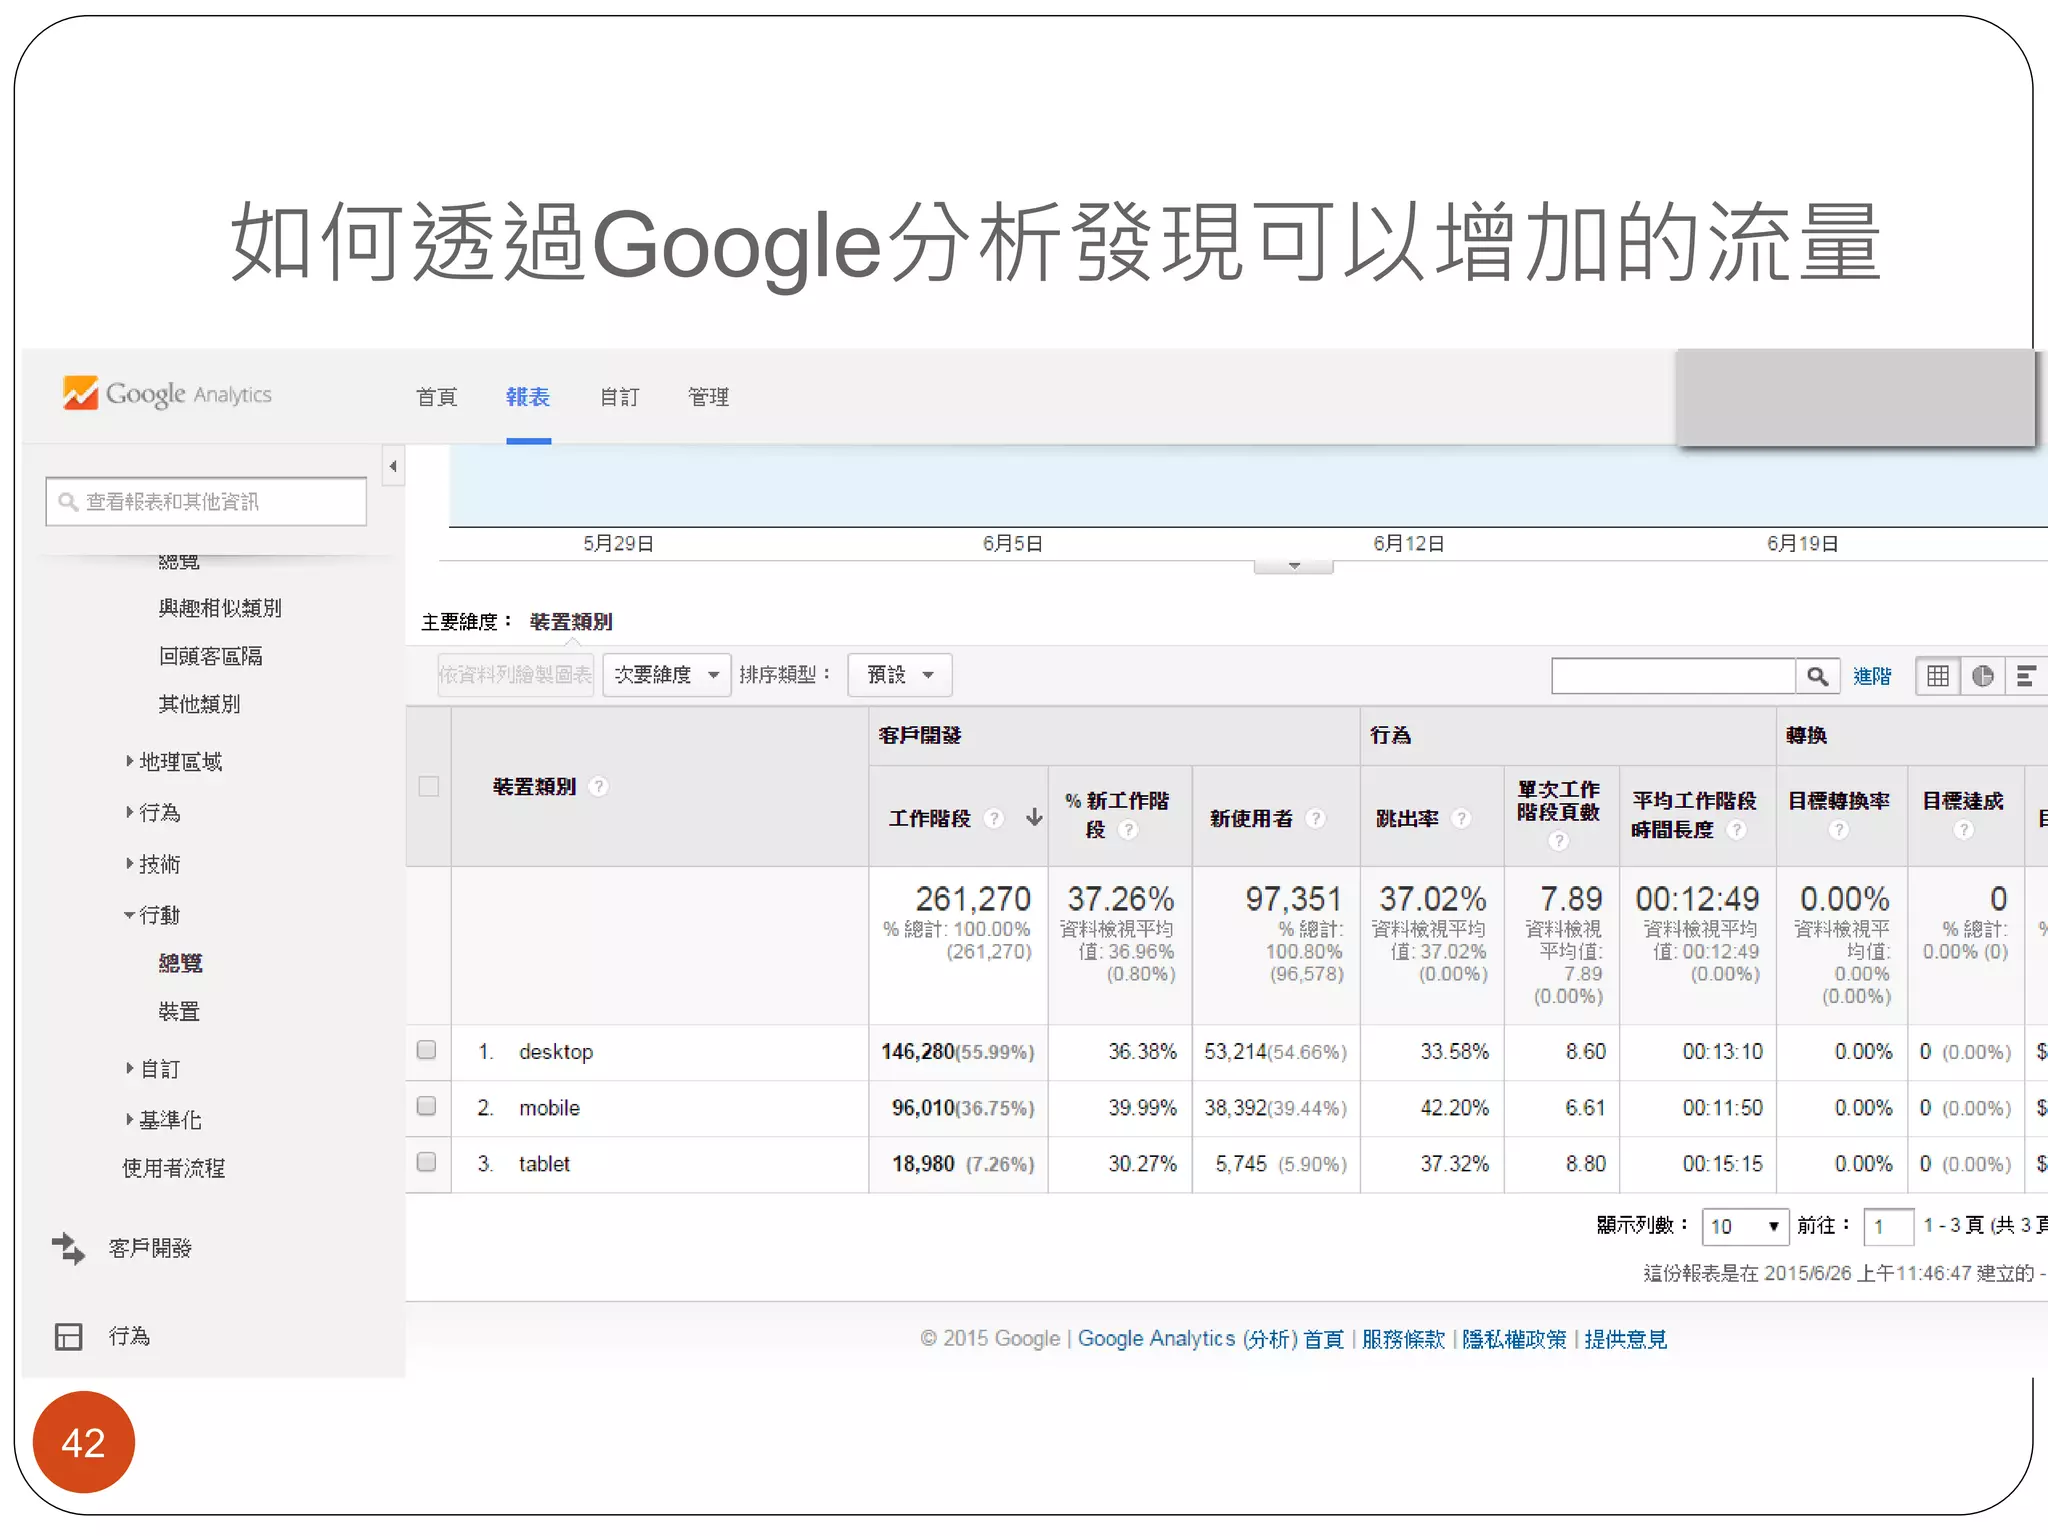Screen dimensions: 2048x1536
Task: Collapse the sidebar with the arrow handle
Action: (393, 466)
